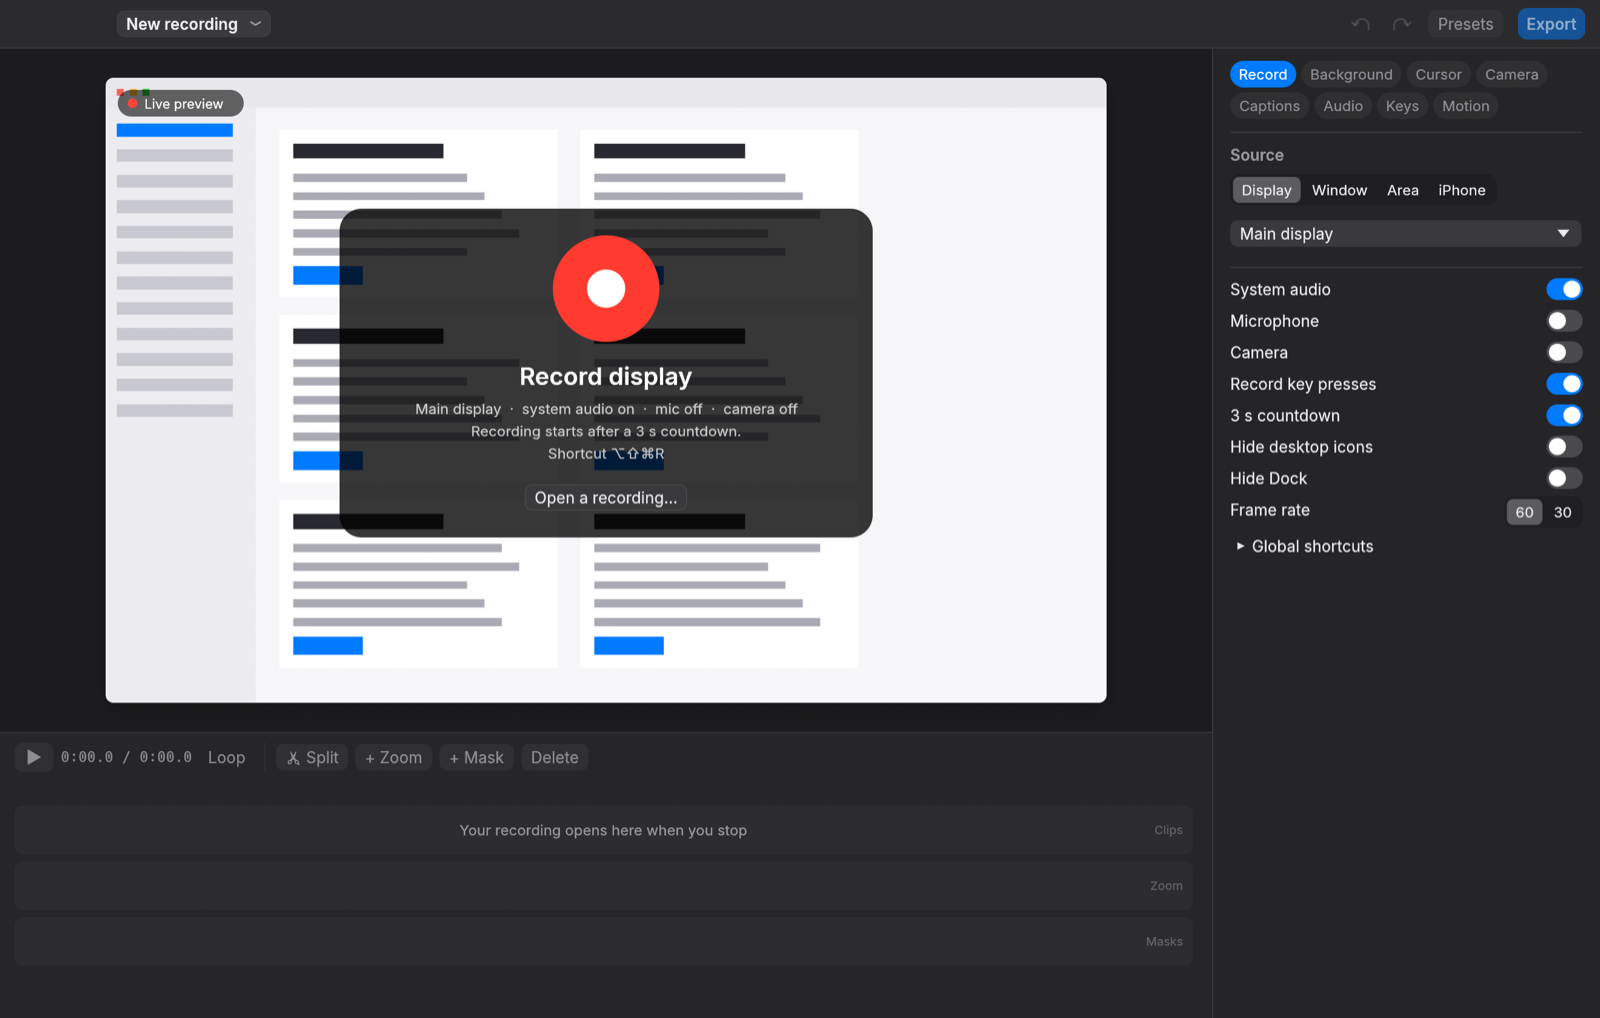
Task: Click the Split button
Action: point(313,758)
